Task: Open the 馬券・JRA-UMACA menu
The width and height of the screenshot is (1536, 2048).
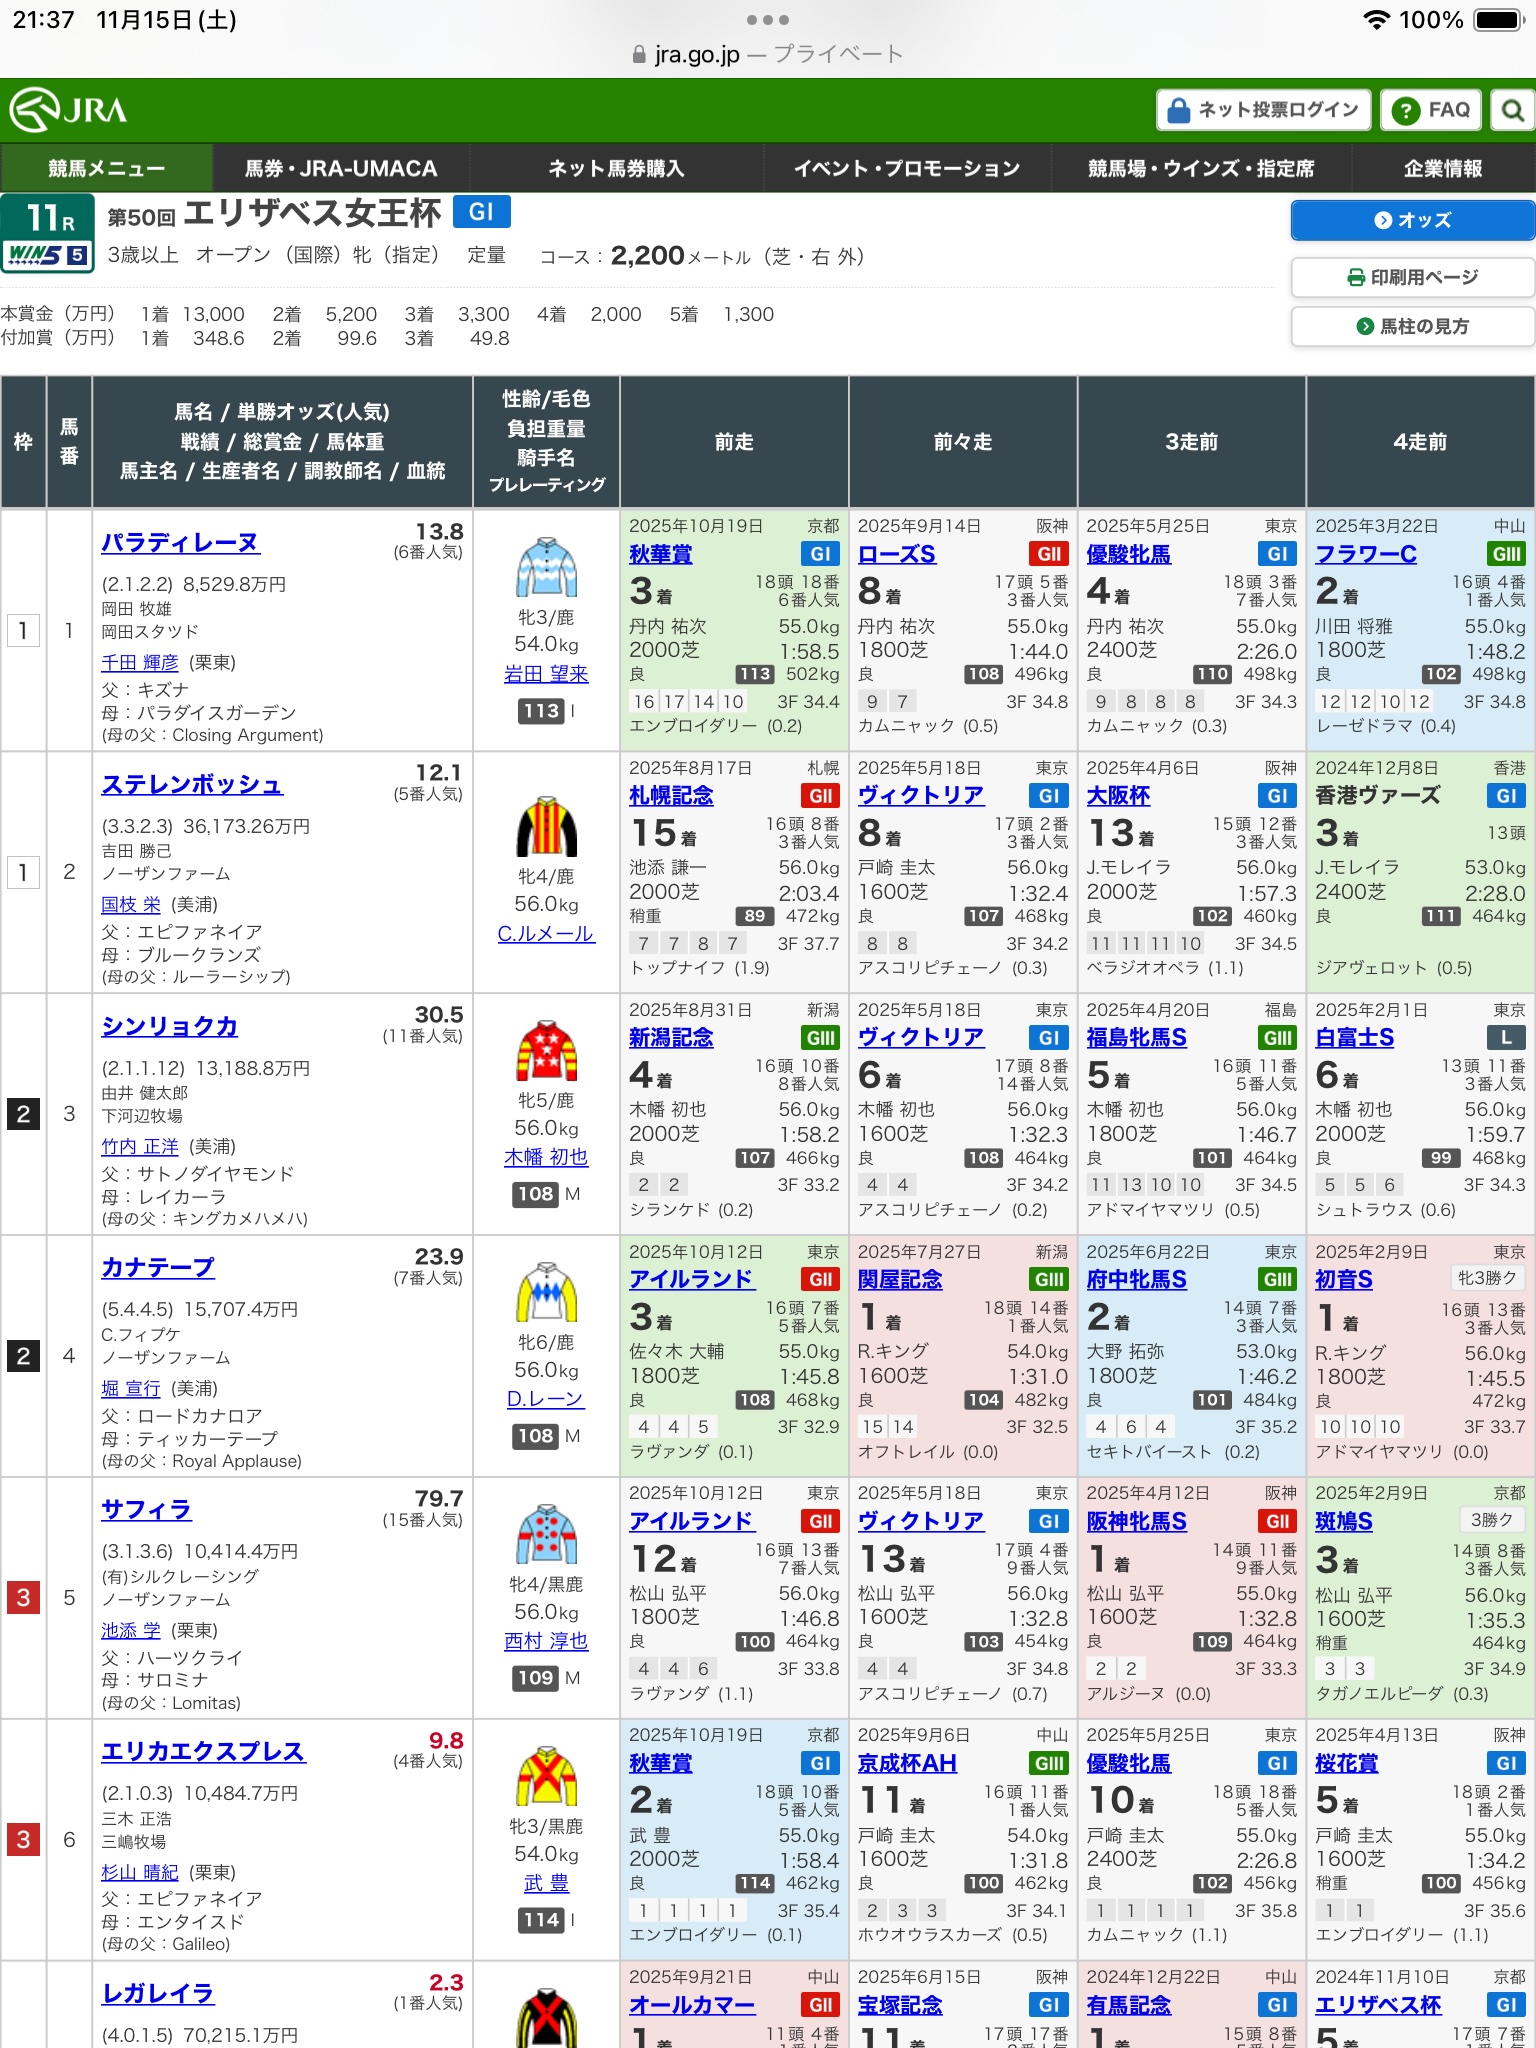Action: [x=341, y=168]
